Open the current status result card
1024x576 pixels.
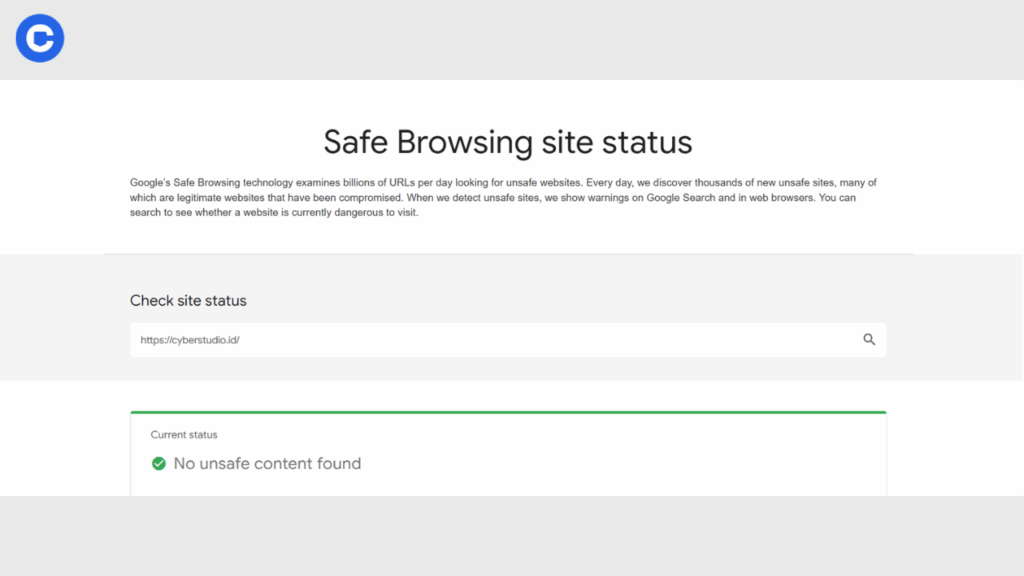coord(507,450)
